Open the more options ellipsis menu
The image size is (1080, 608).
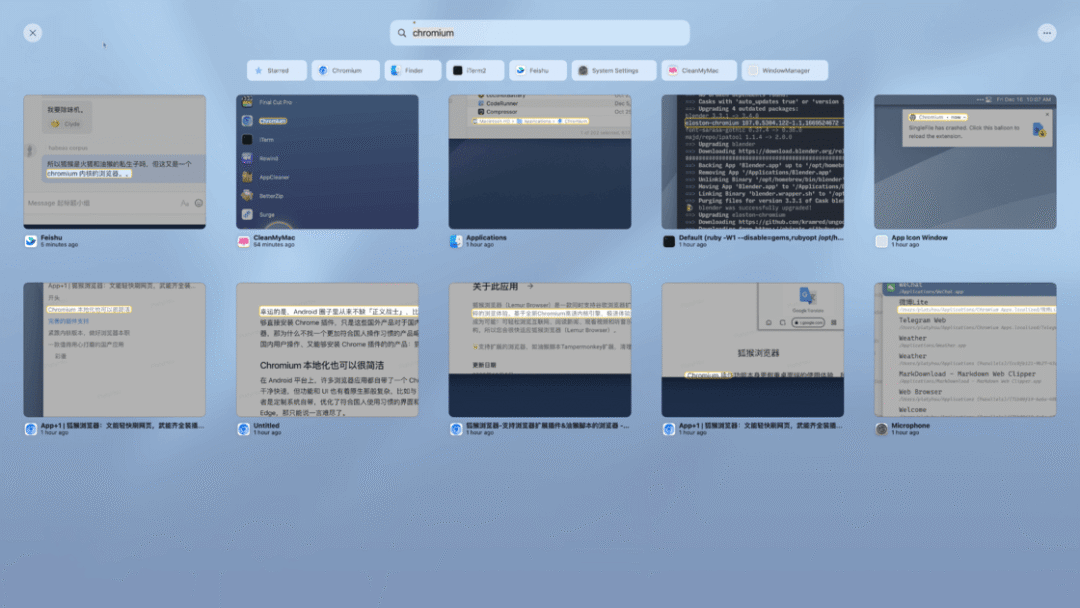[x=1046, y=33]
